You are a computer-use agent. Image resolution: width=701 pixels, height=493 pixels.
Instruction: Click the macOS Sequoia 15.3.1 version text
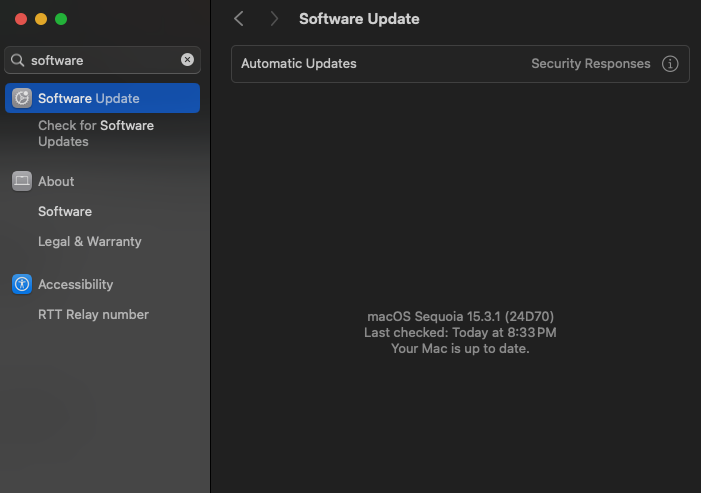tap(460, 317)
